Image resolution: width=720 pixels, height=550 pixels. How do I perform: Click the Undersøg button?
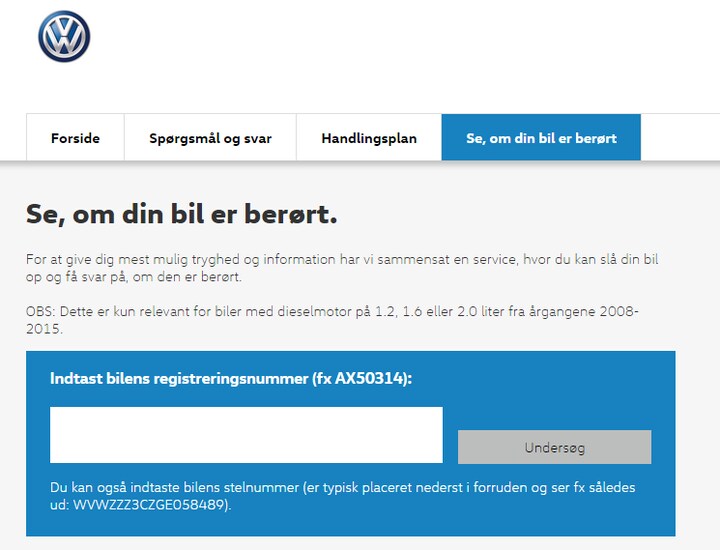coord(554,447)
